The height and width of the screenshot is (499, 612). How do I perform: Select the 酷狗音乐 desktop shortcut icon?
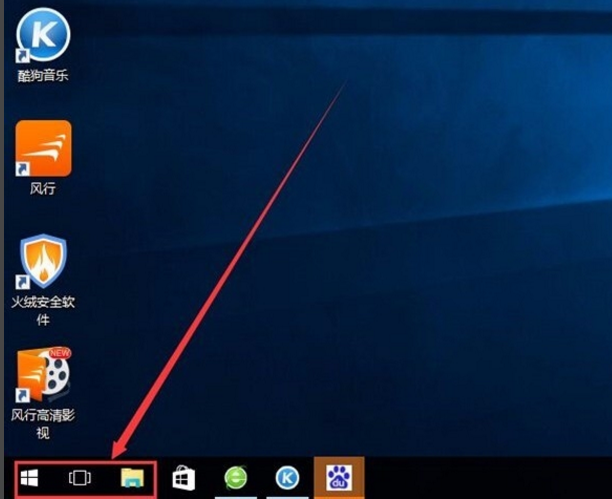43,34
